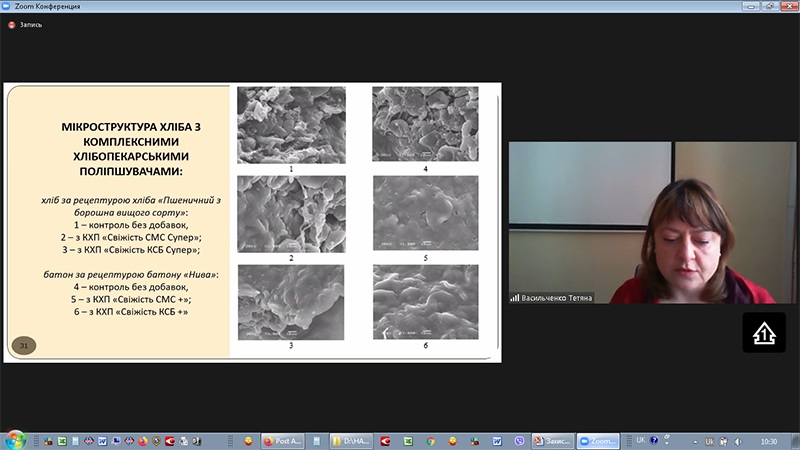This screenshot has width=800, height=450.
Task: Click micrograph image number 1
Action: point(290,124)
